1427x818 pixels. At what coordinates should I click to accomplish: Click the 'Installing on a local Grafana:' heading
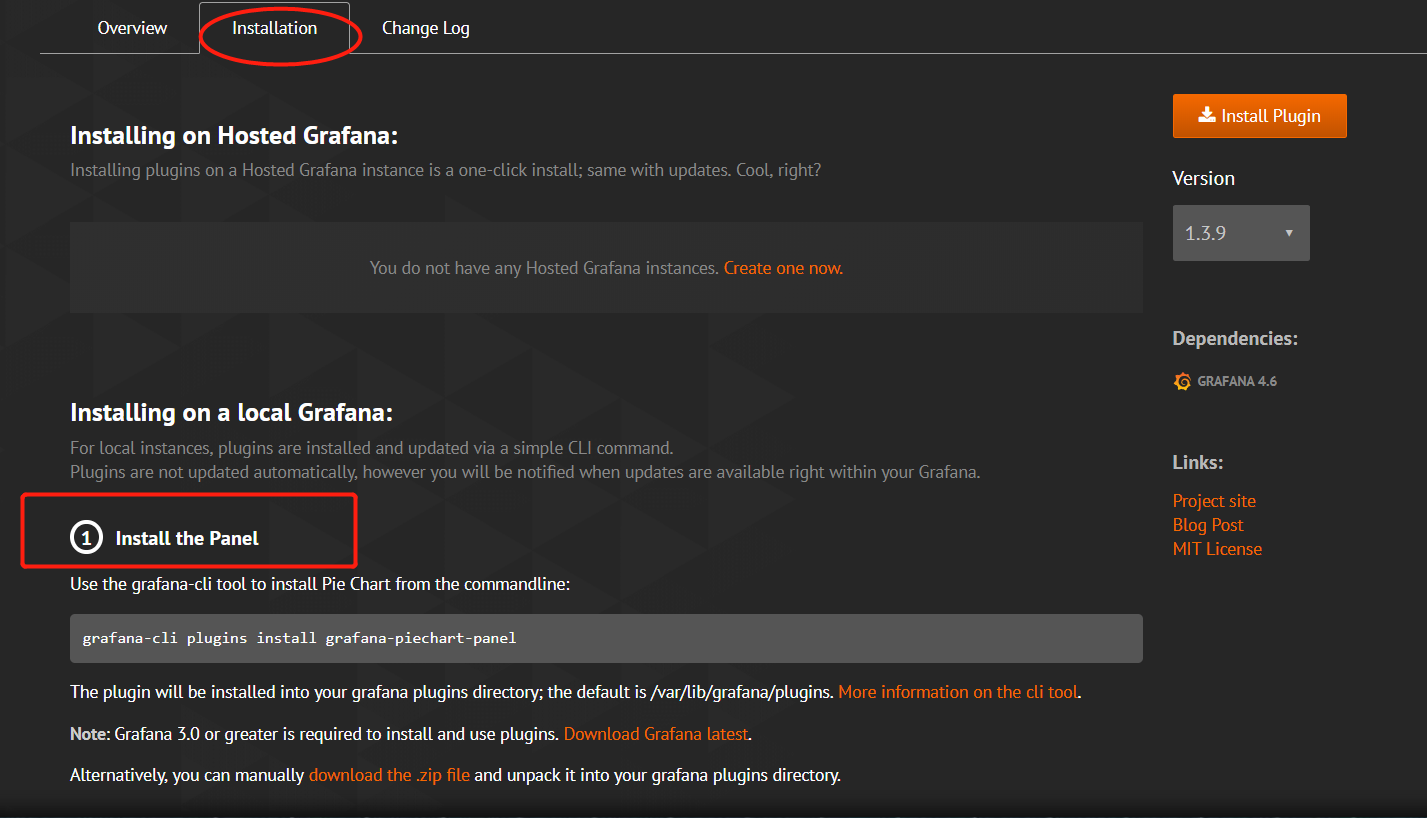tap(232, 413)
